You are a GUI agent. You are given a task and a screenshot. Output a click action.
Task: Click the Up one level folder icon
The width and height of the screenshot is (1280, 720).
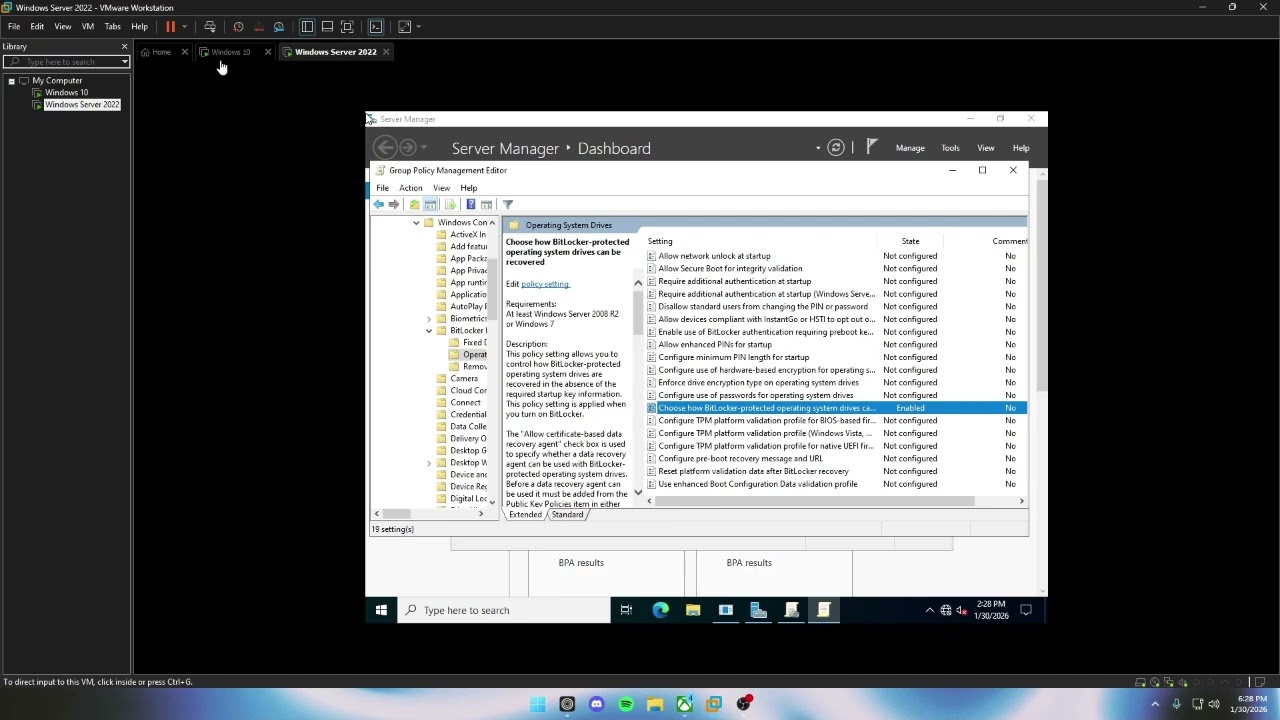pyautogui.click(x=414, y=205)
